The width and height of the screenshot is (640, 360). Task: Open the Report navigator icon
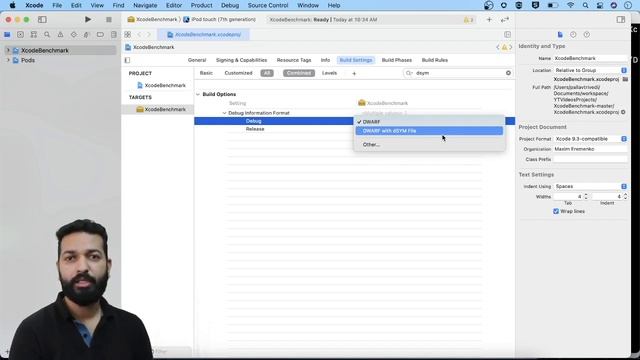113,35
